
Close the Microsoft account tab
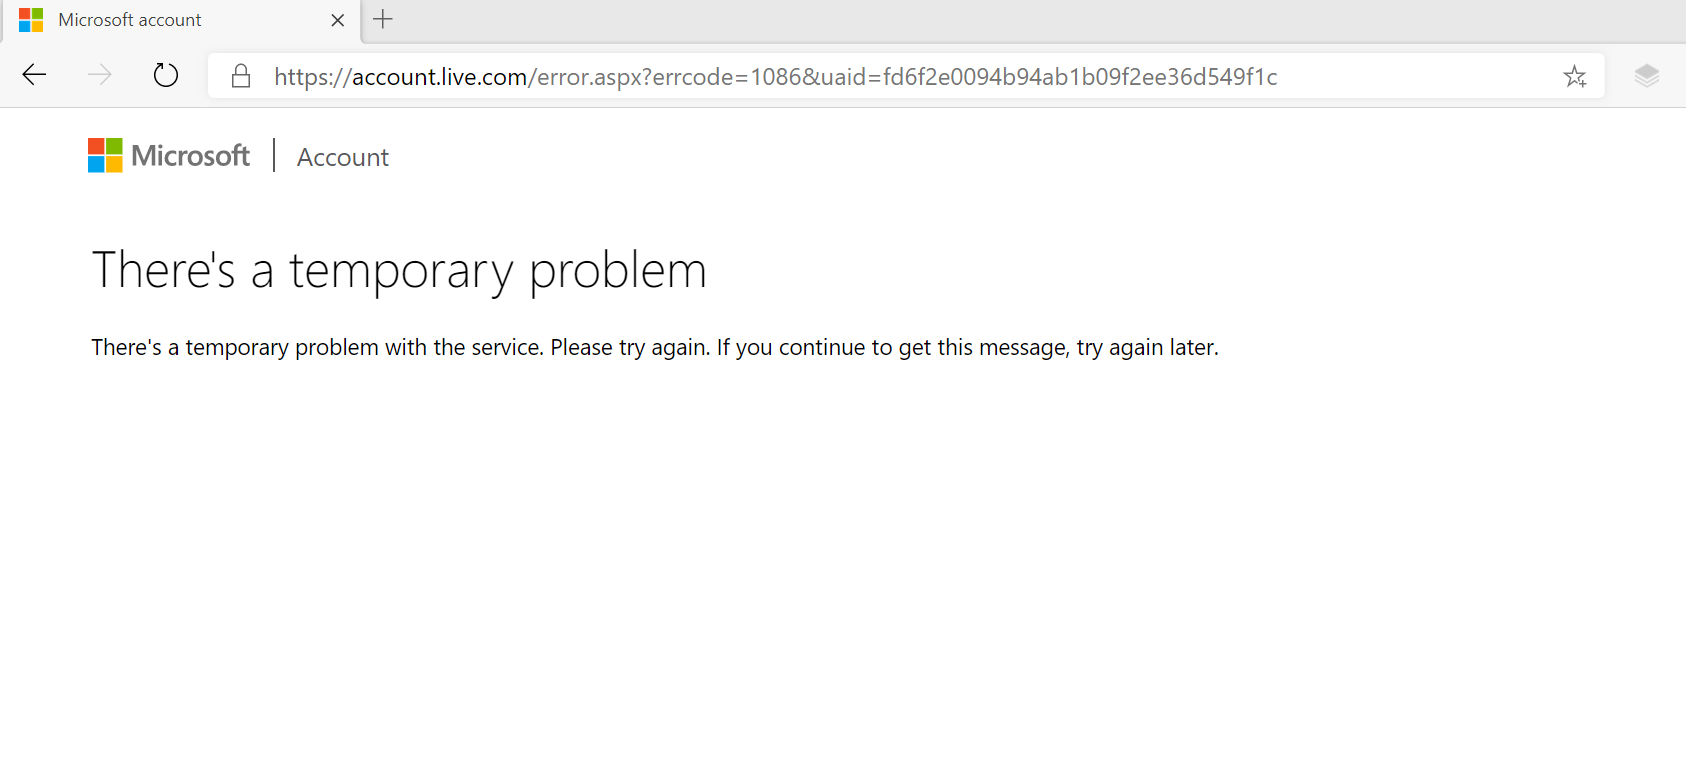point(338,20)
